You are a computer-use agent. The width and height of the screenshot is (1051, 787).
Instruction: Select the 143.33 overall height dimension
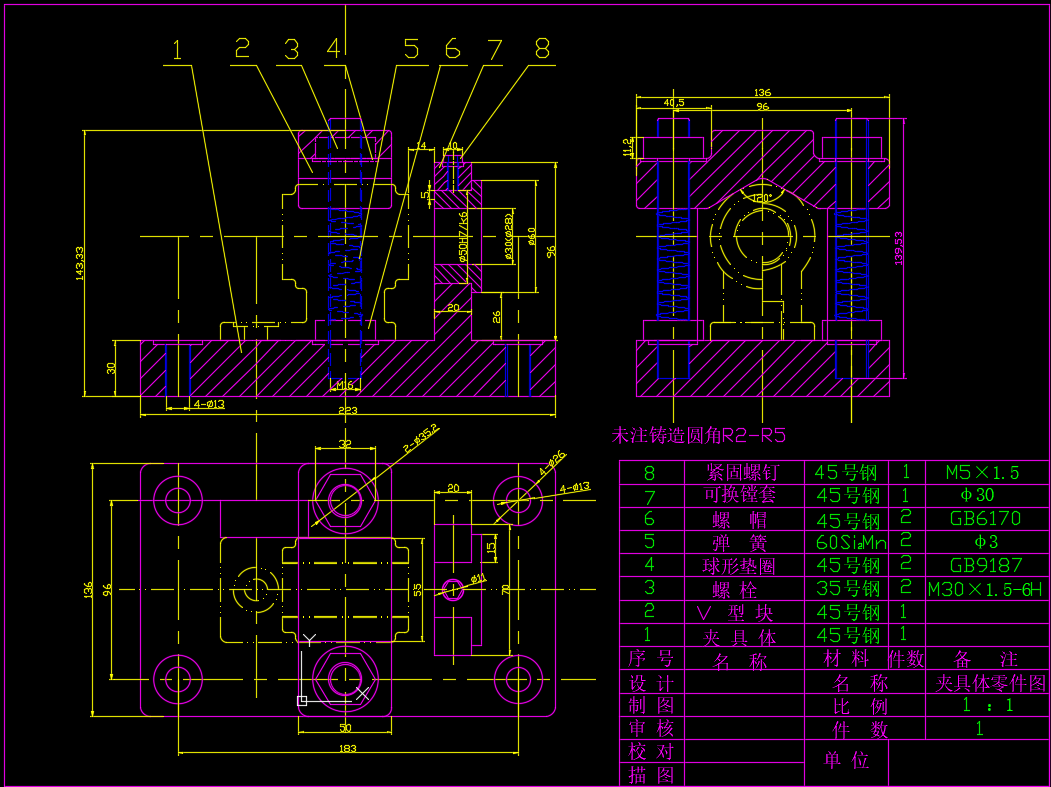click(80, 263)
